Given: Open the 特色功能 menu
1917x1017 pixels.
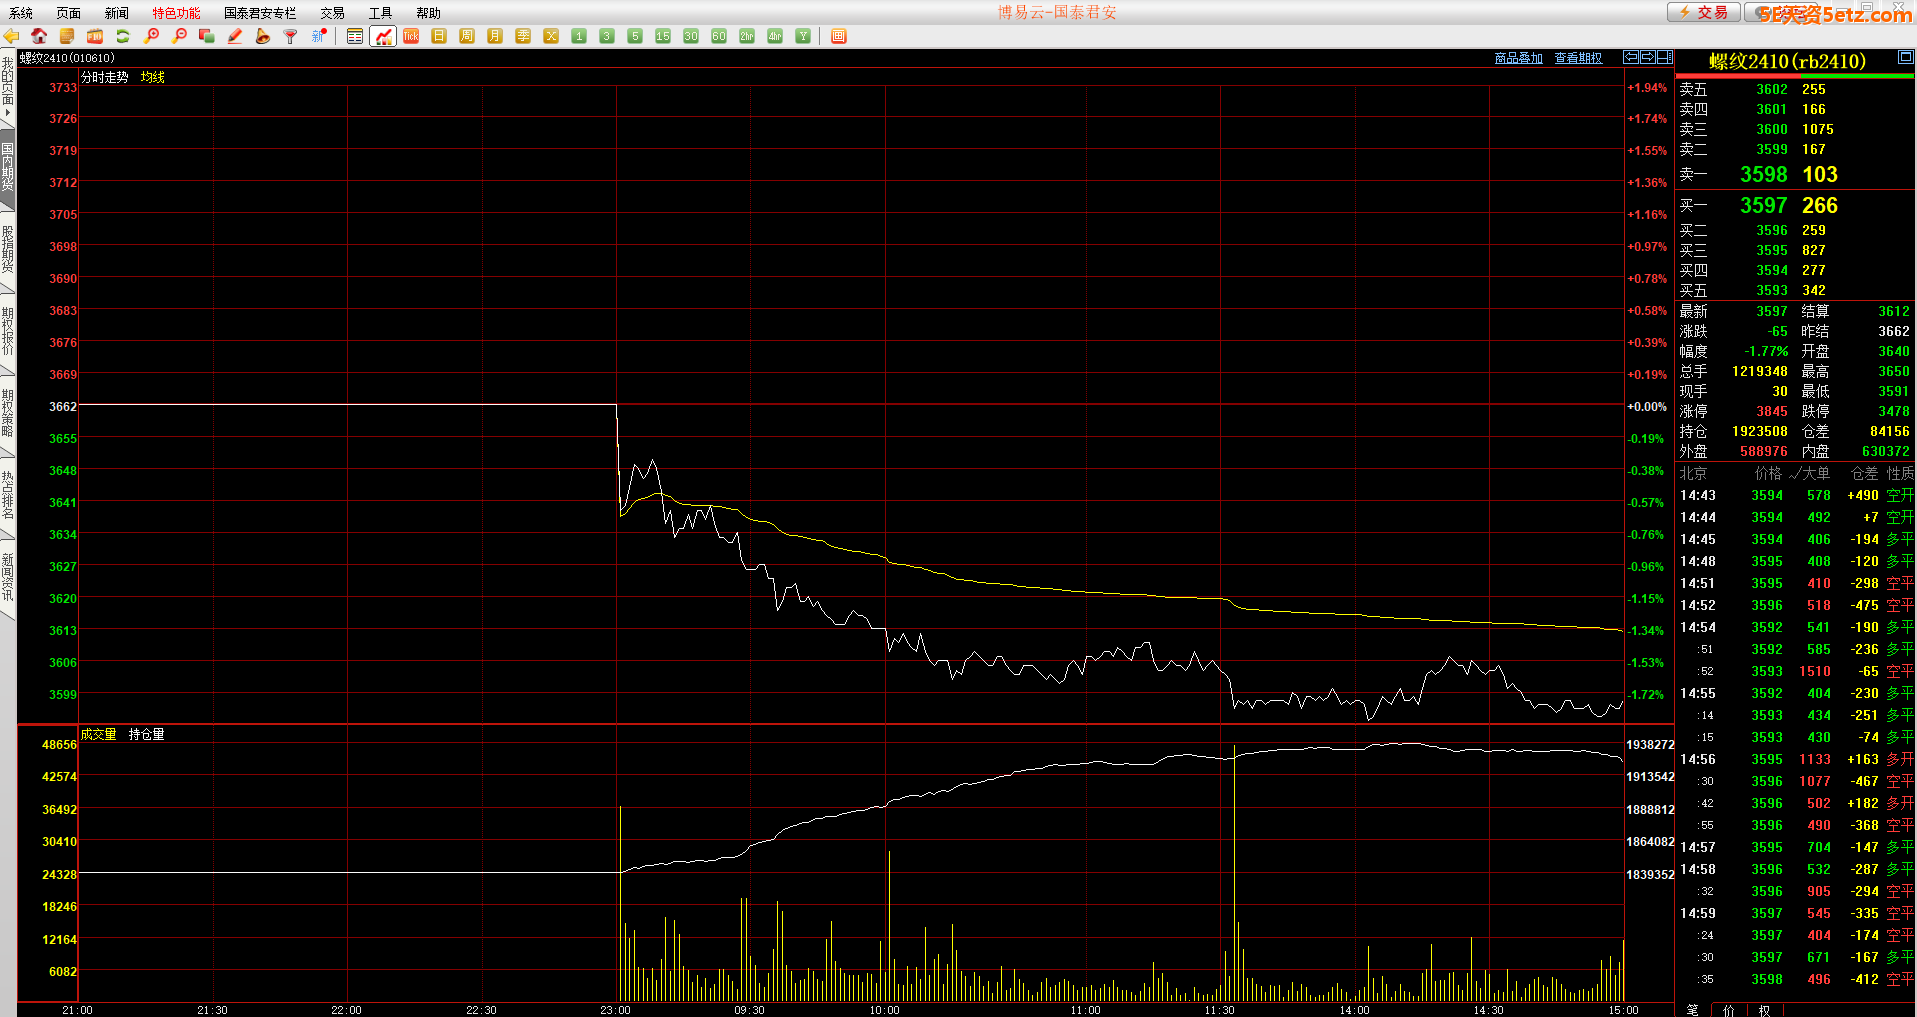Looking at the screenshot, I should 176,13.
